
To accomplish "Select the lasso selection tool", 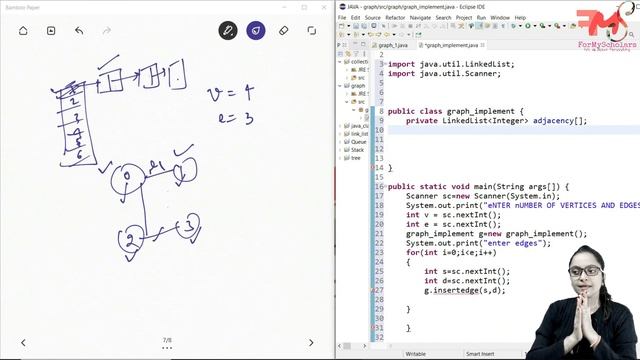I will [311, 31].
